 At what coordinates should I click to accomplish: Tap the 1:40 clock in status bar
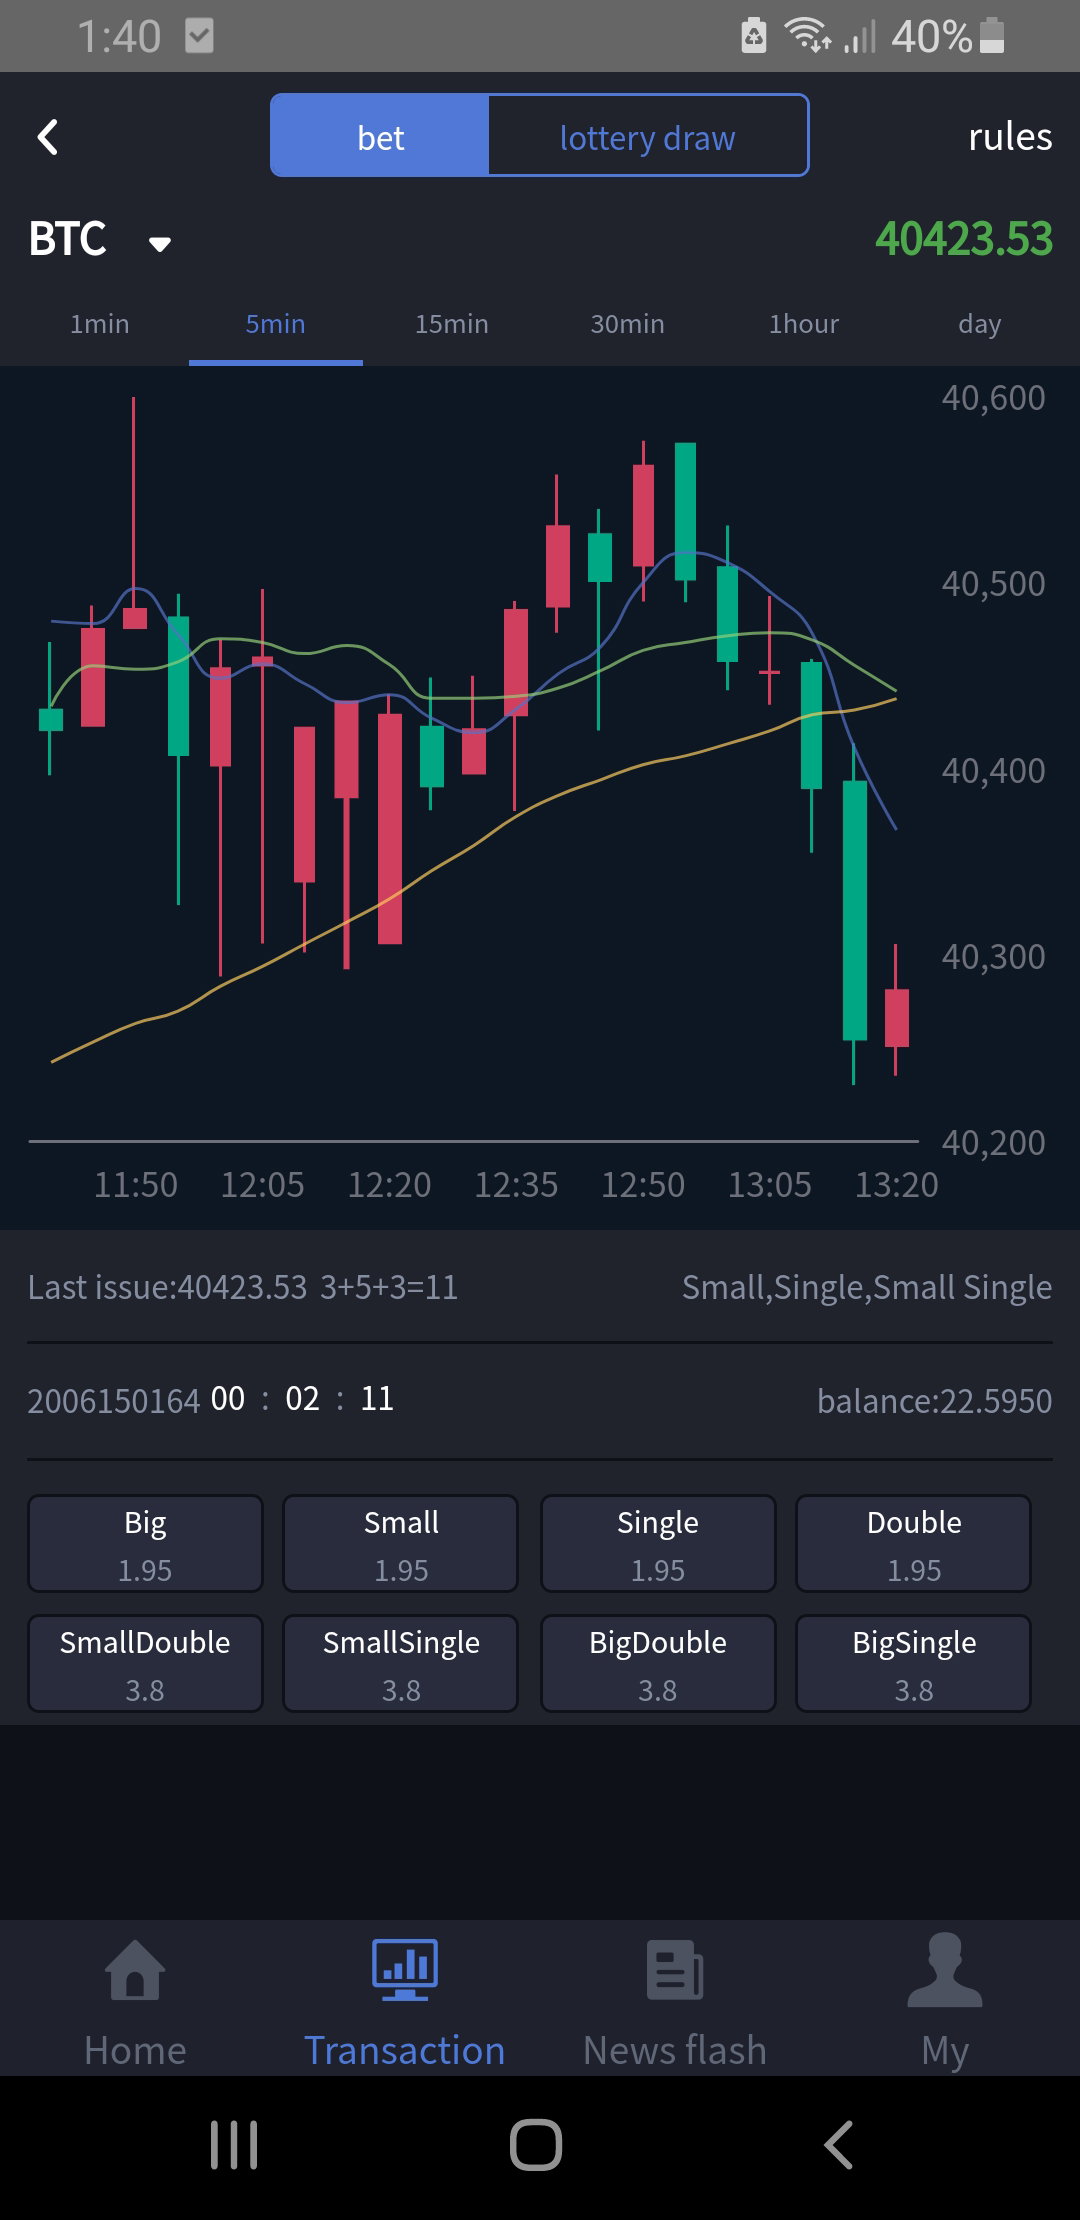[119, 37]
